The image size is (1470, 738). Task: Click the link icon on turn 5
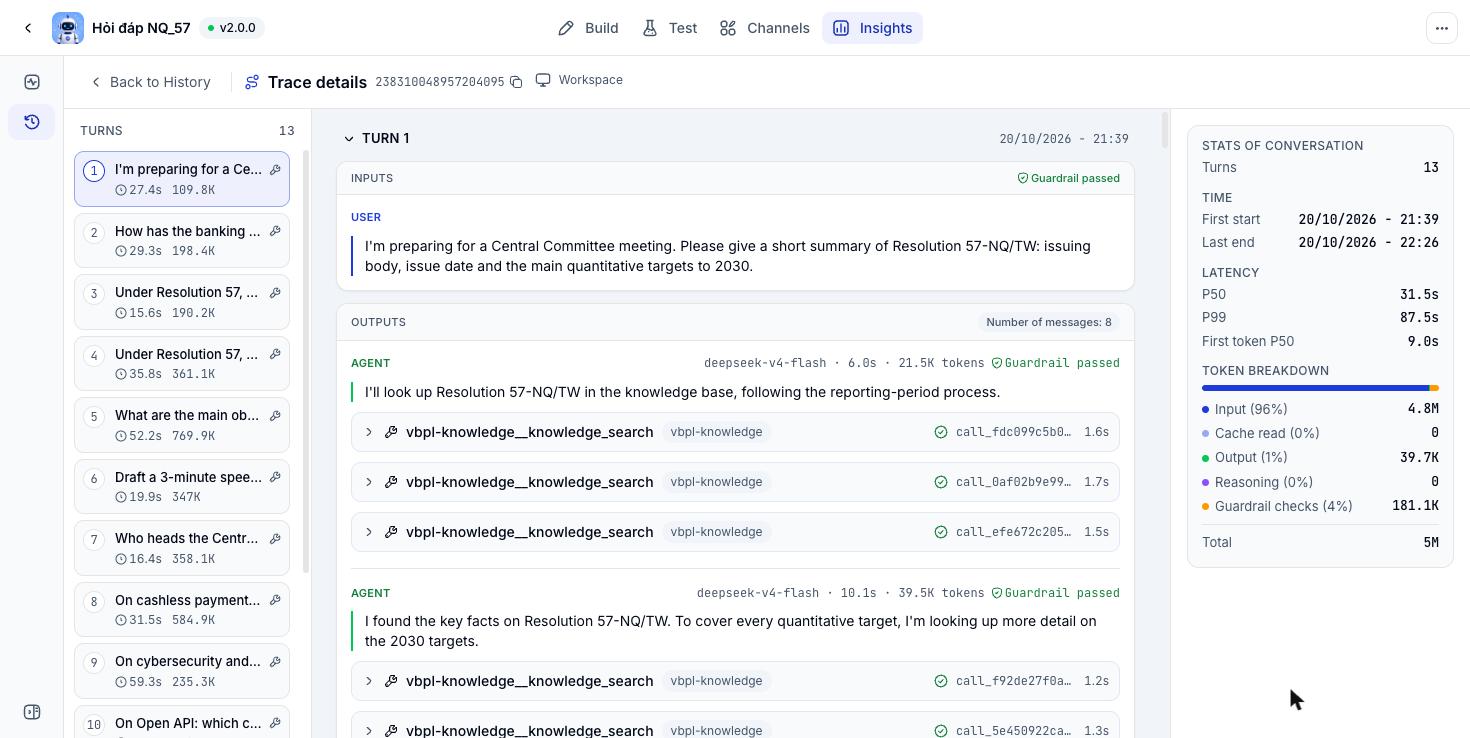click(x=275, y=415)
